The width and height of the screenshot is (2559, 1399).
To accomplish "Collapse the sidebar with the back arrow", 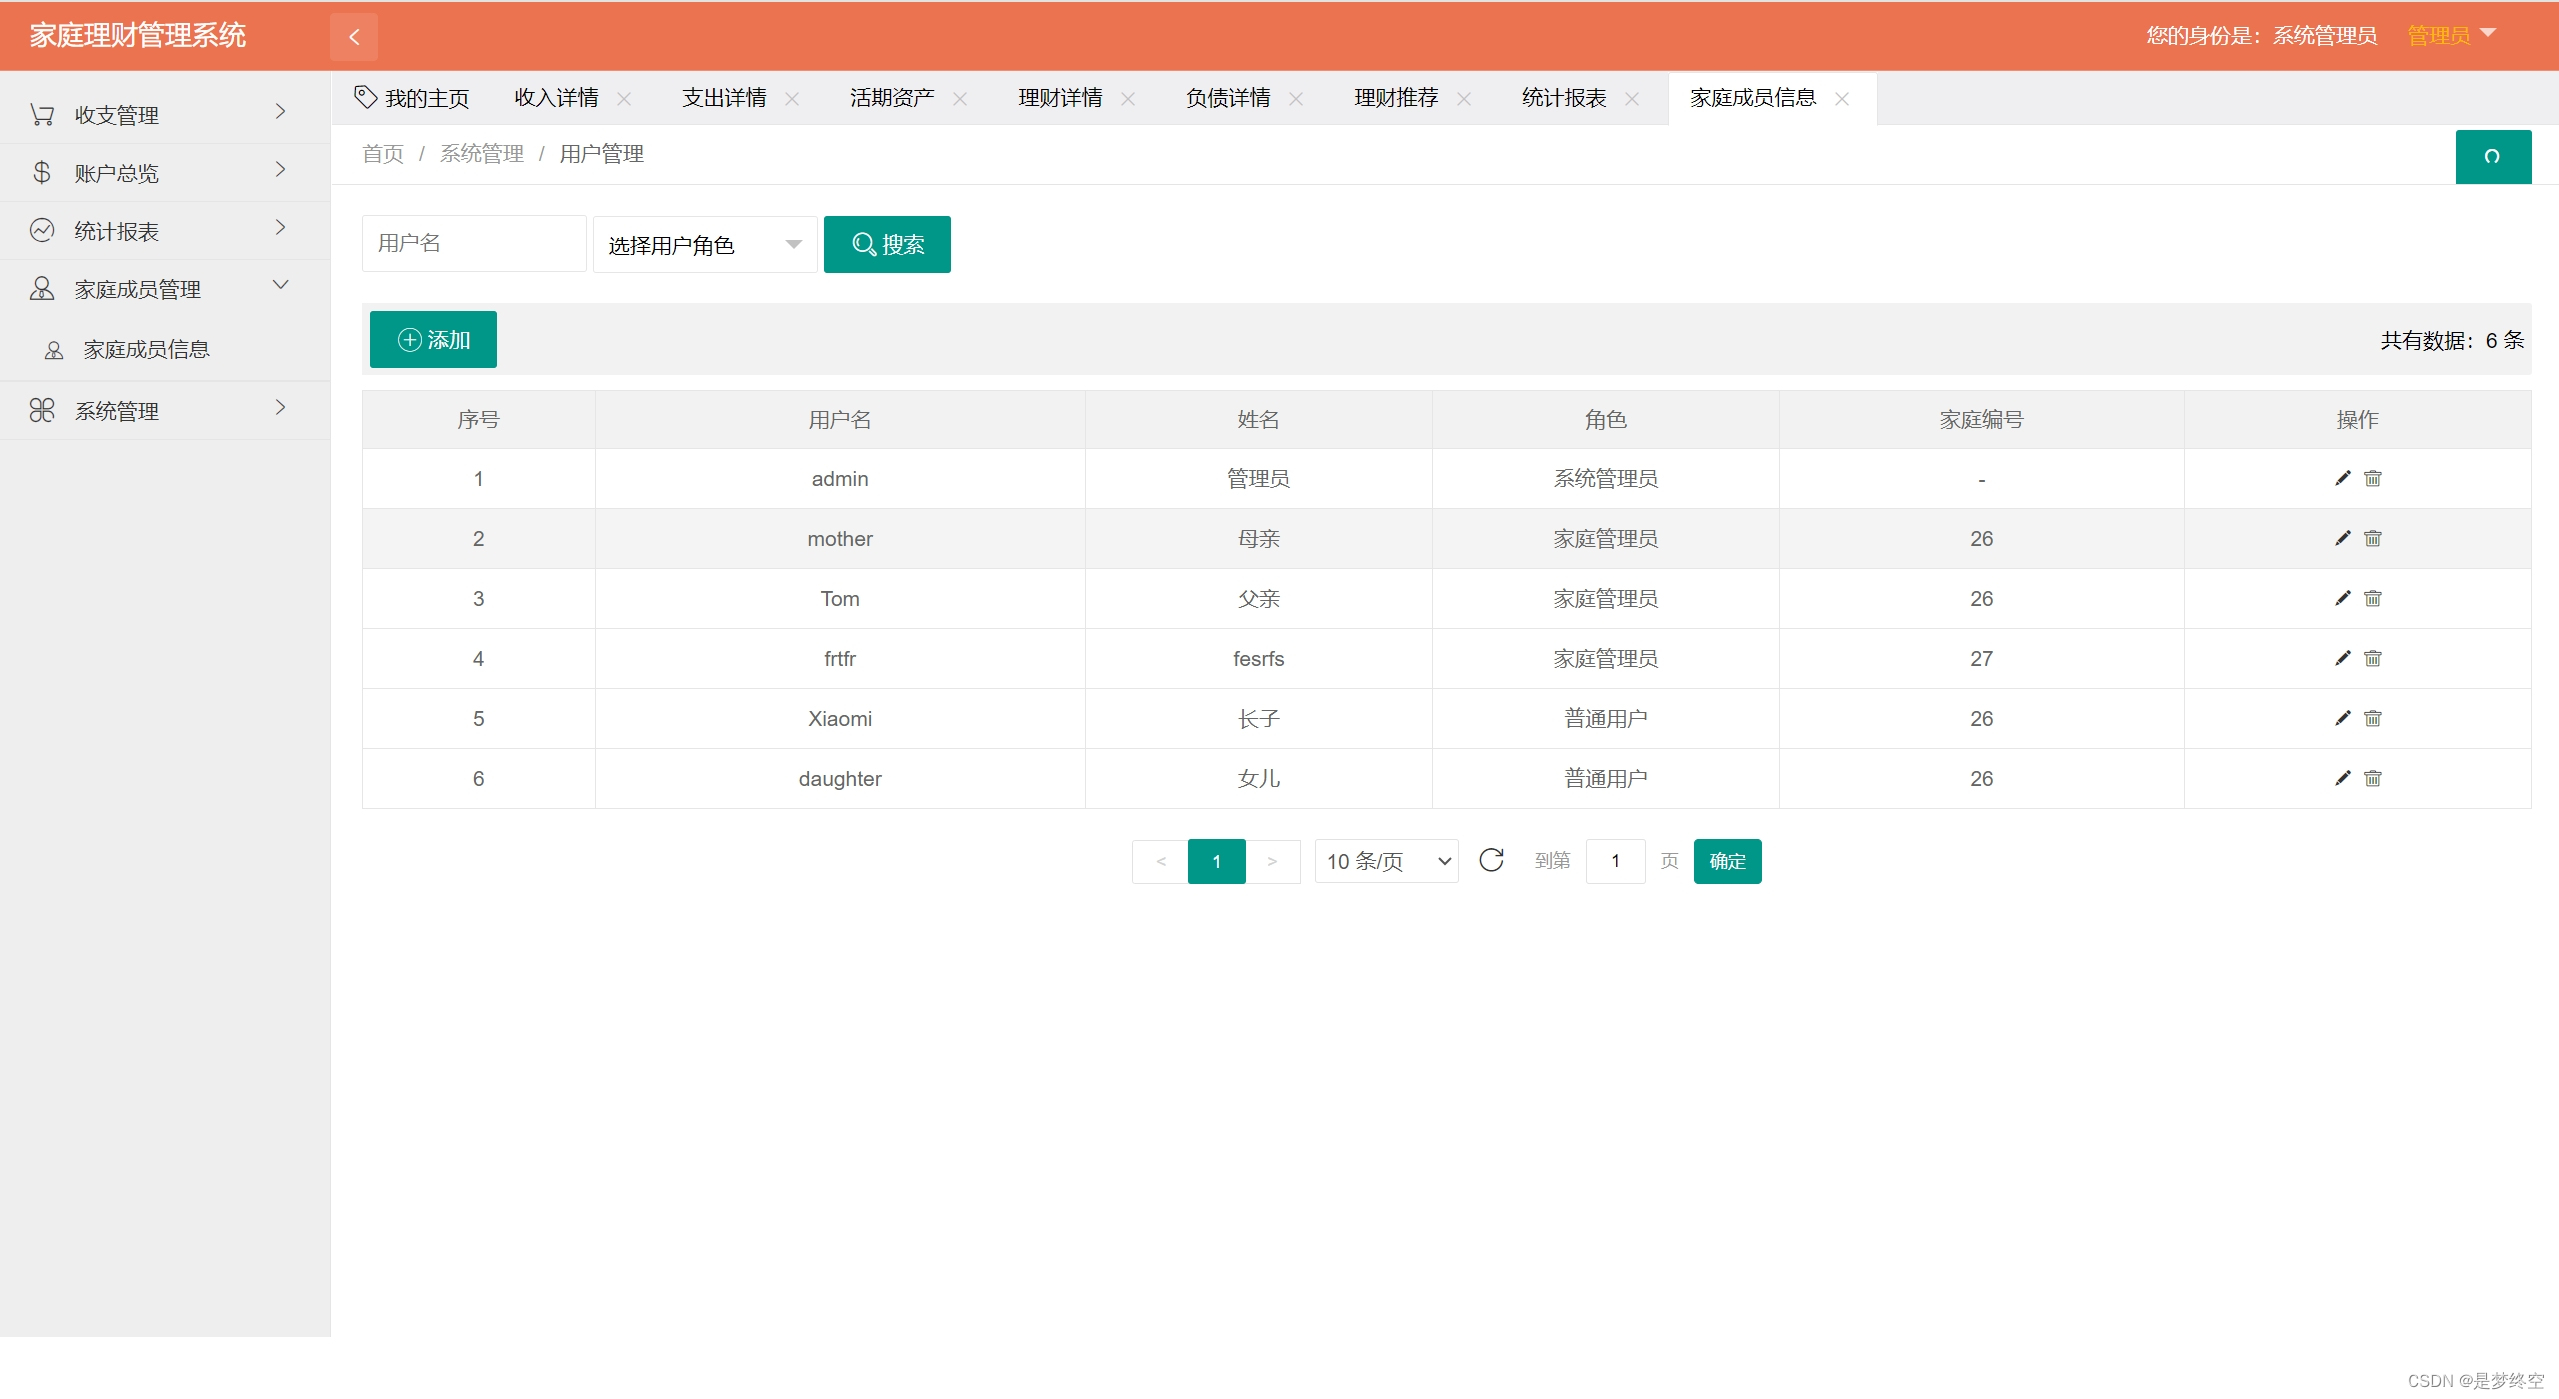I will click(354, 36).
